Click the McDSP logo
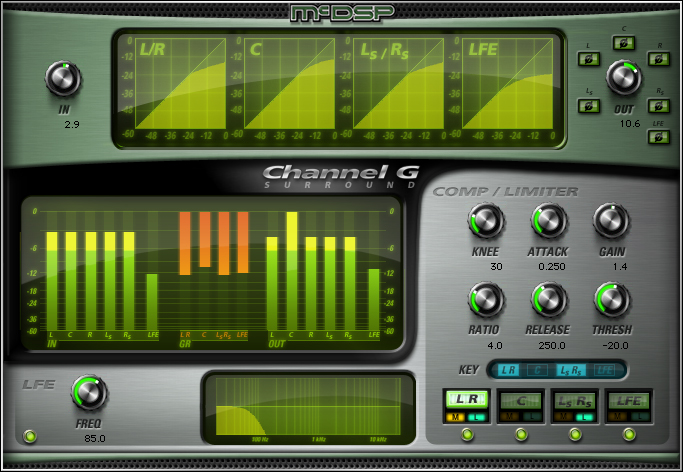Screen dimensions: 683x472 pos(342,13)
